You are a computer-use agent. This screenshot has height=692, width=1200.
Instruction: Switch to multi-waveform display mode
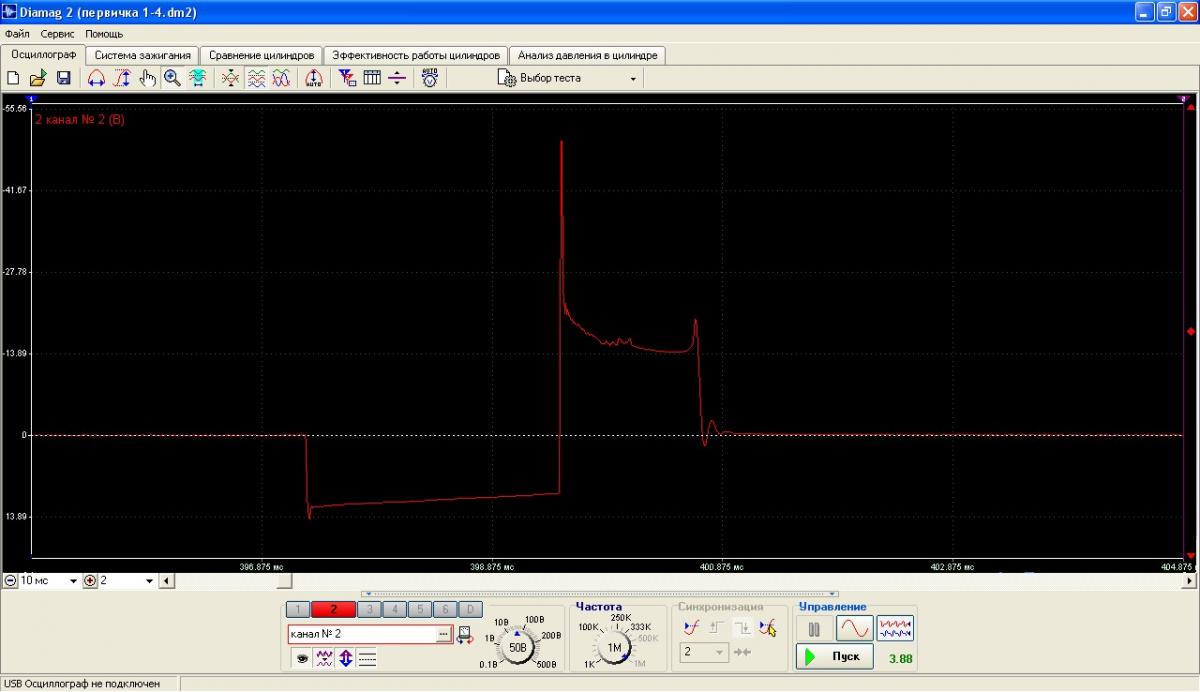895,629
